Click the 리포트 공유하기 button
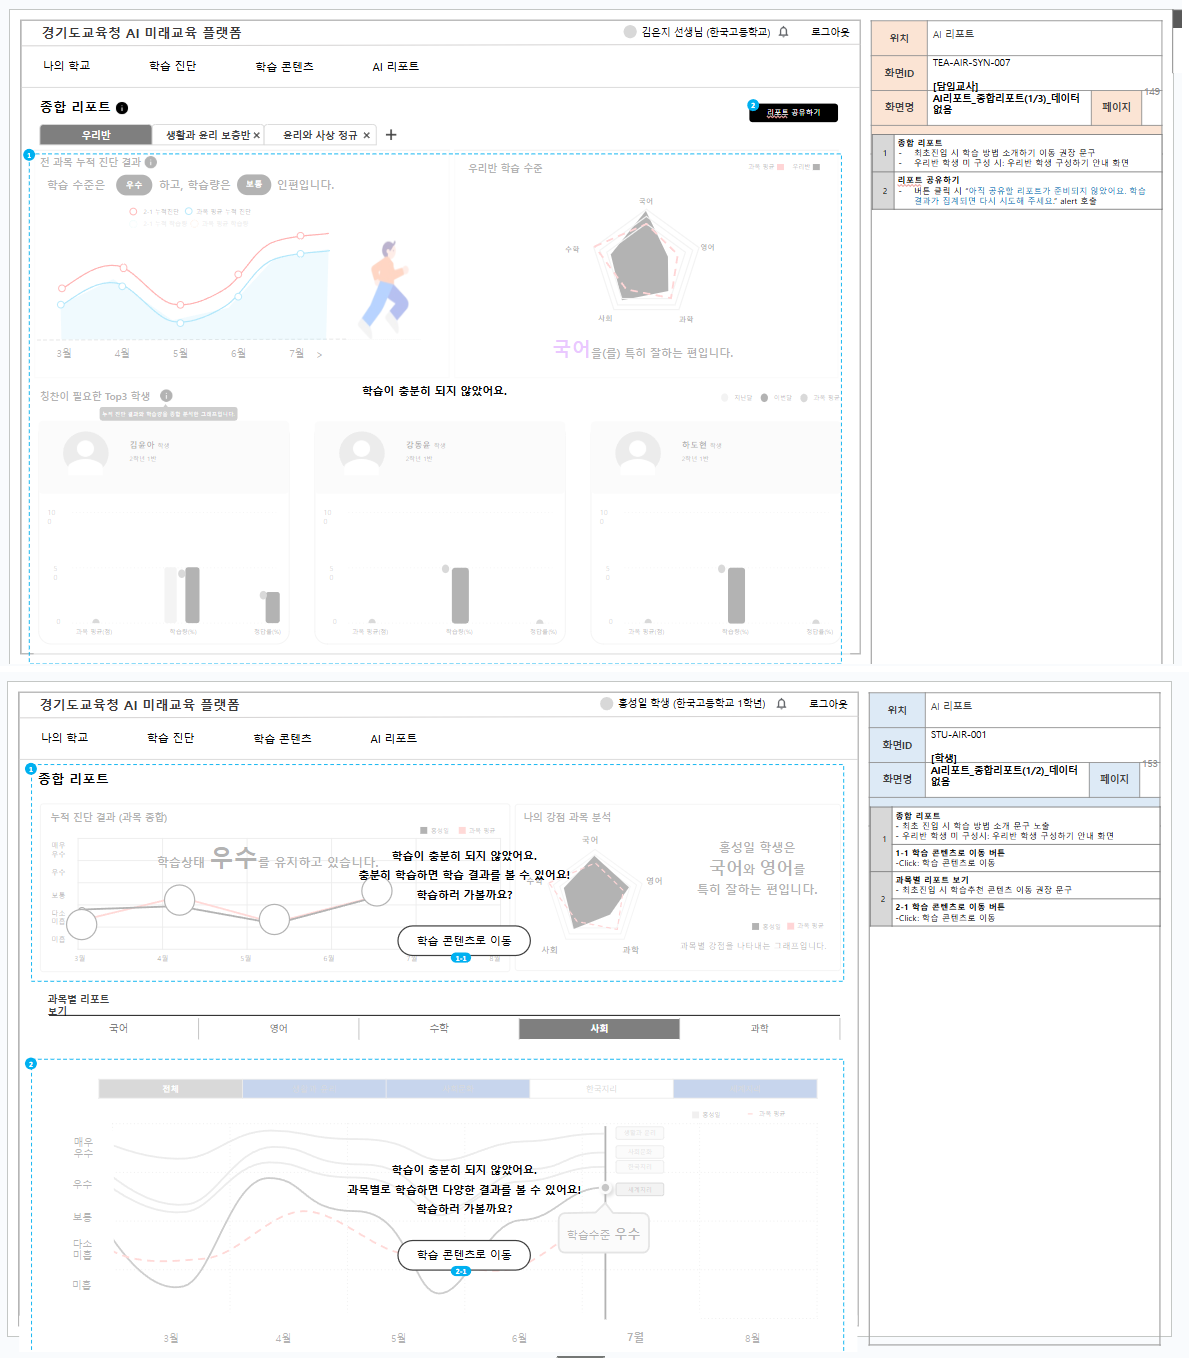Viewport: 1189px width, 1360px height. coord(793,113)
